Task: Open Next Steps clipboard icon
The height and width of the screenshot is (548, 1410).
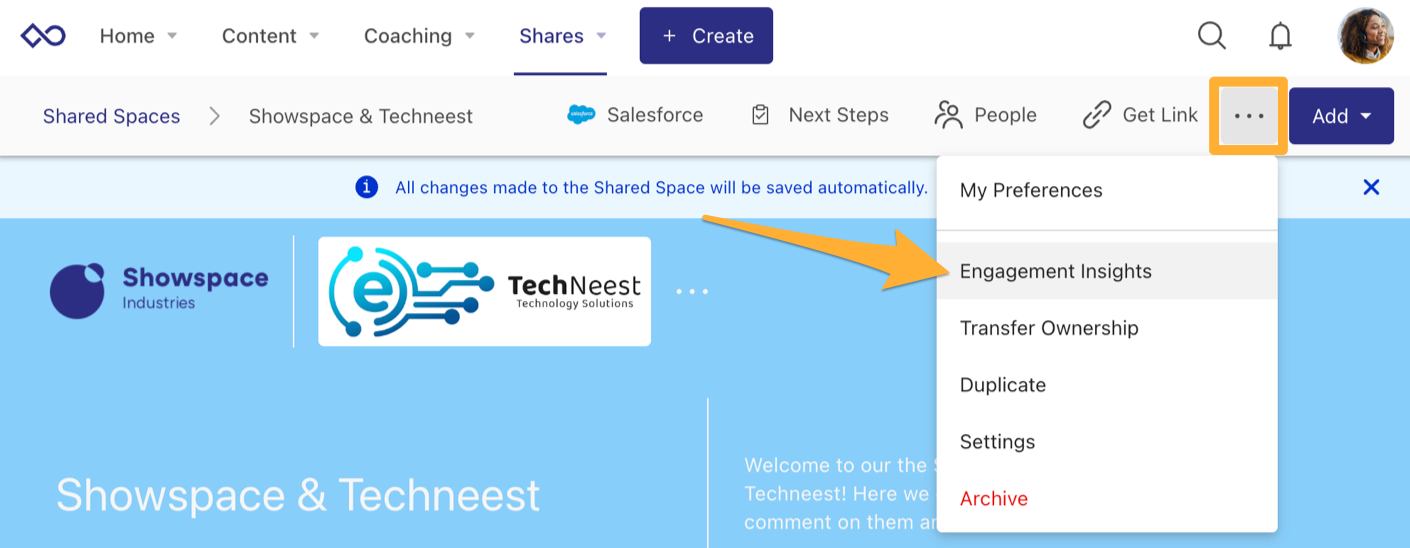Action: point(760,115)
